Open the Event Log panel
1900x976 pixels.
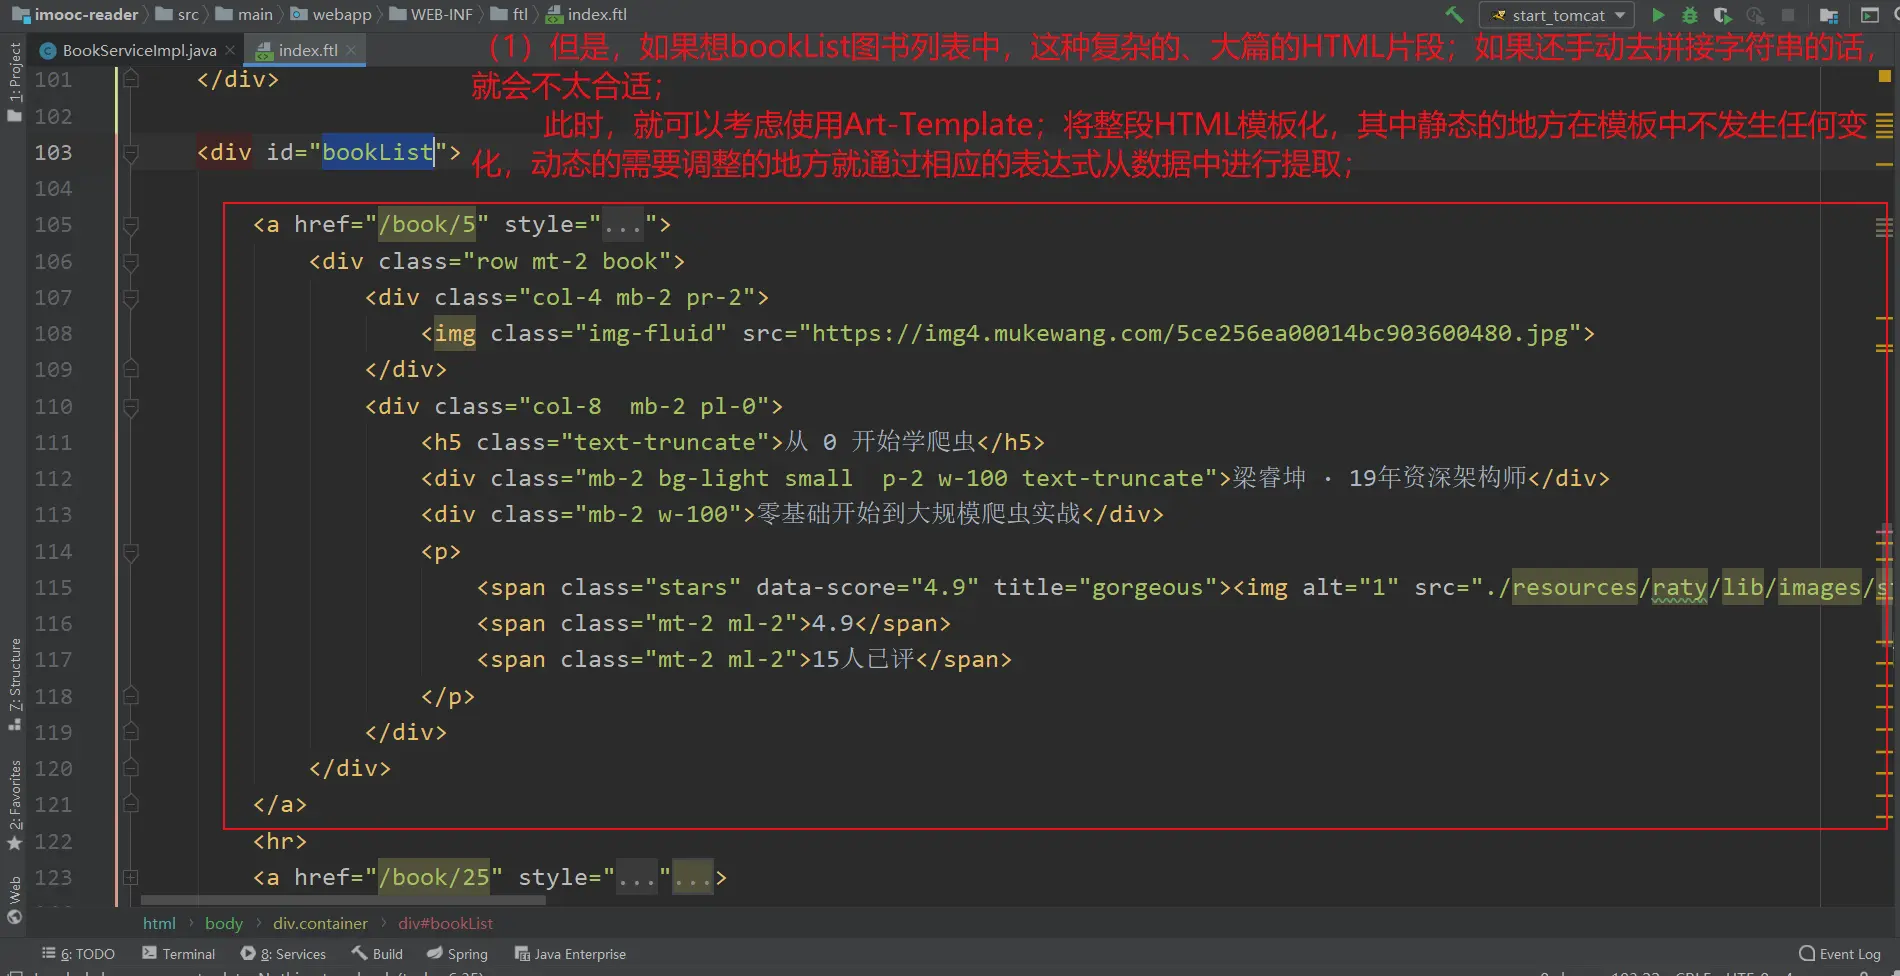point(1840,954)
